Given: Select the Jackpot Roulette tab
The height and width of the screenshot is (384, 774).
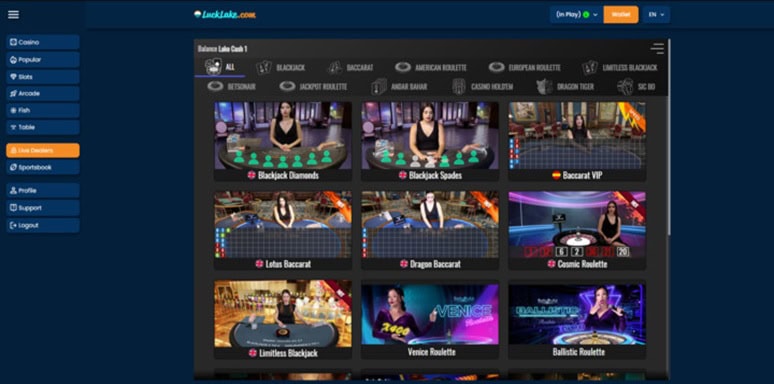Looking at the screenshot, I should point(313,86).
